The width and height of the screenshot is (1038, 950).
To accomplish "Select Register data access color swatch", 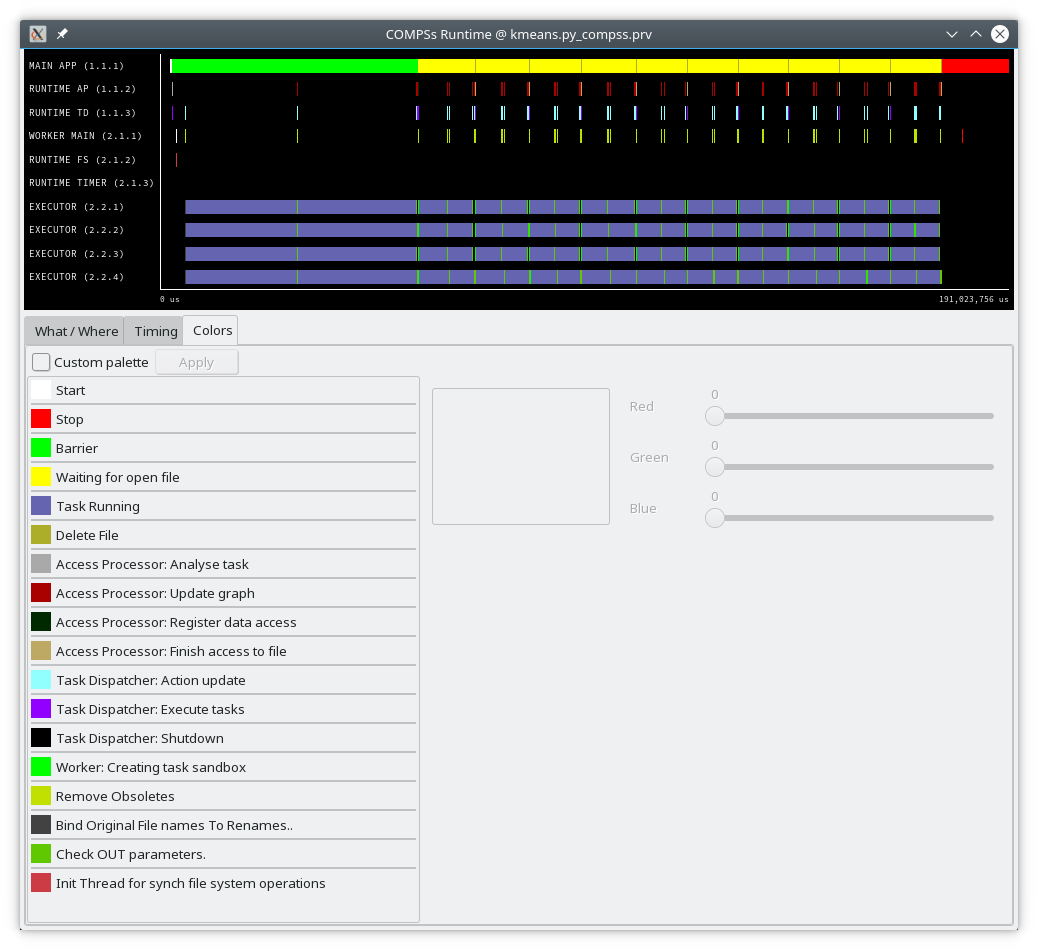I will pos(41,622).
